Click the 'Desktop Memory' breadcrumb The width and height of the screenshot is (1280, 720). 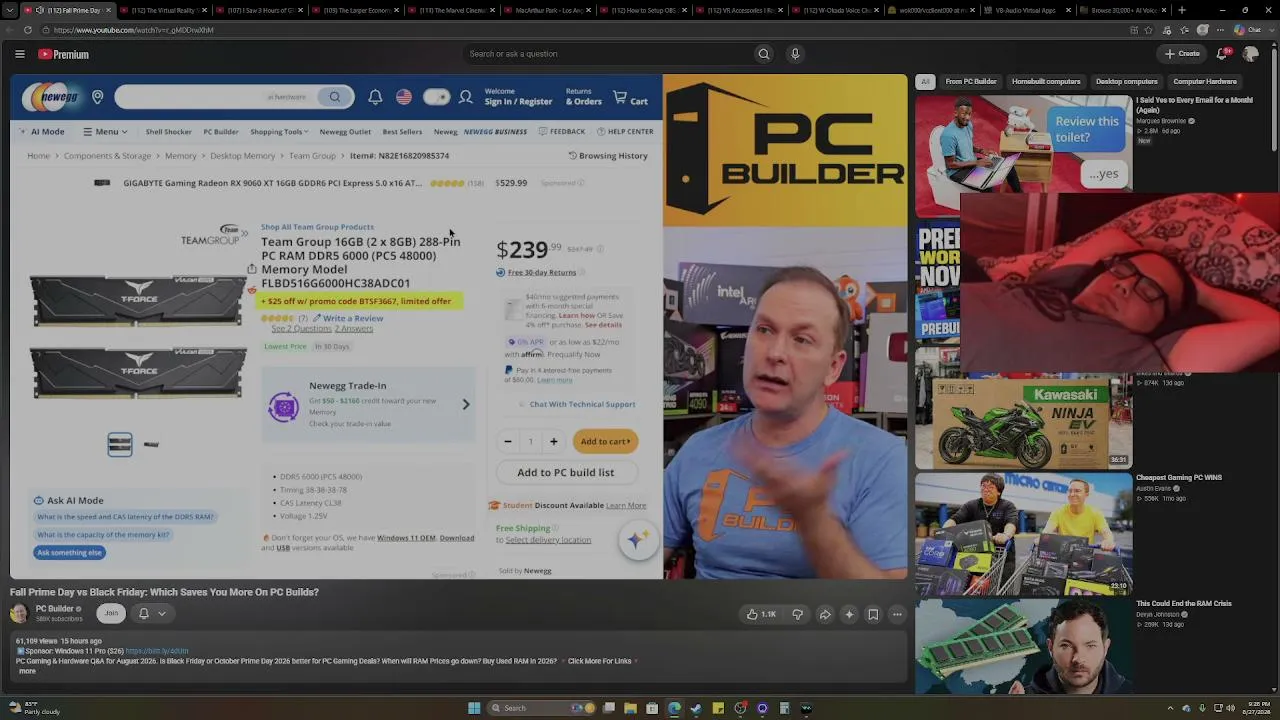242,156
